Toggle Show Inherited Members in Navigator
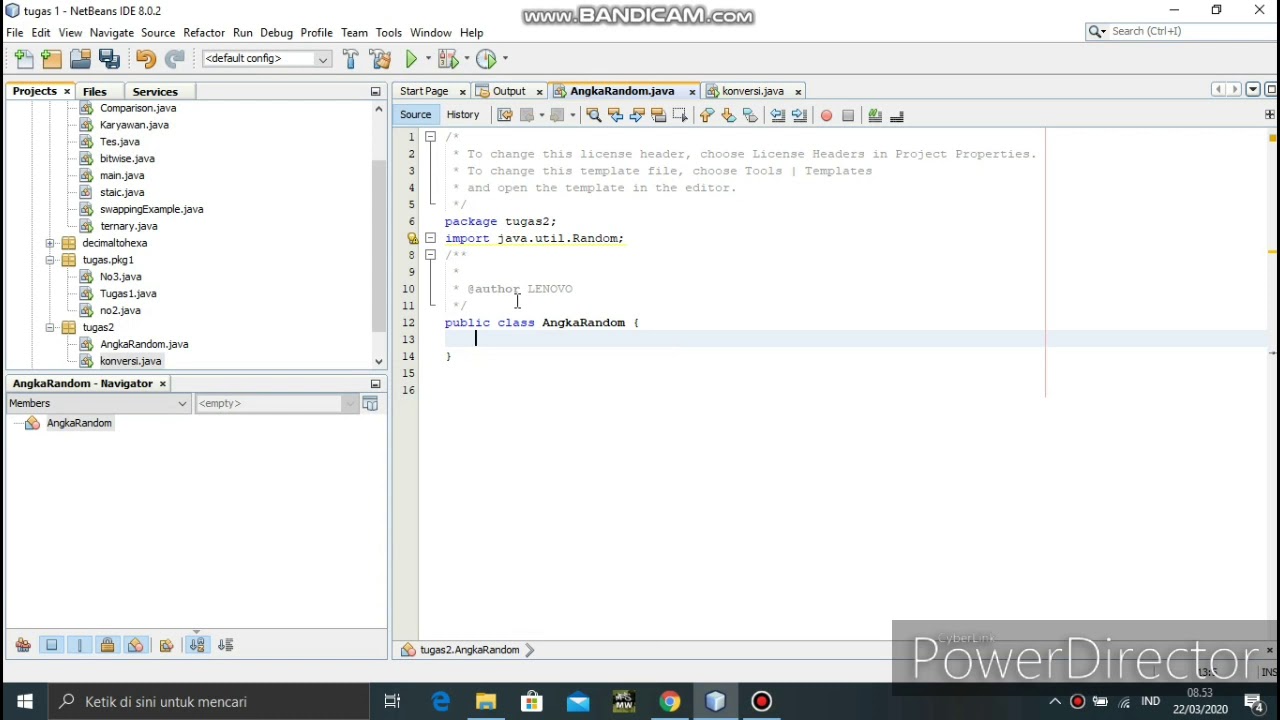Screen dimensions: 1280x720 coord(23,645)
